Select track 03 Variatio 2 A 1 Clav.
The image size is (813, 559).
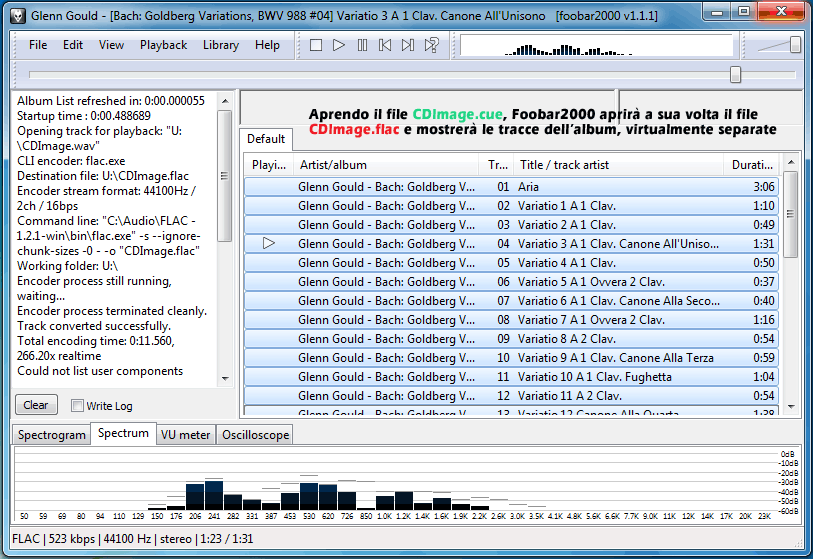(511, 225)
